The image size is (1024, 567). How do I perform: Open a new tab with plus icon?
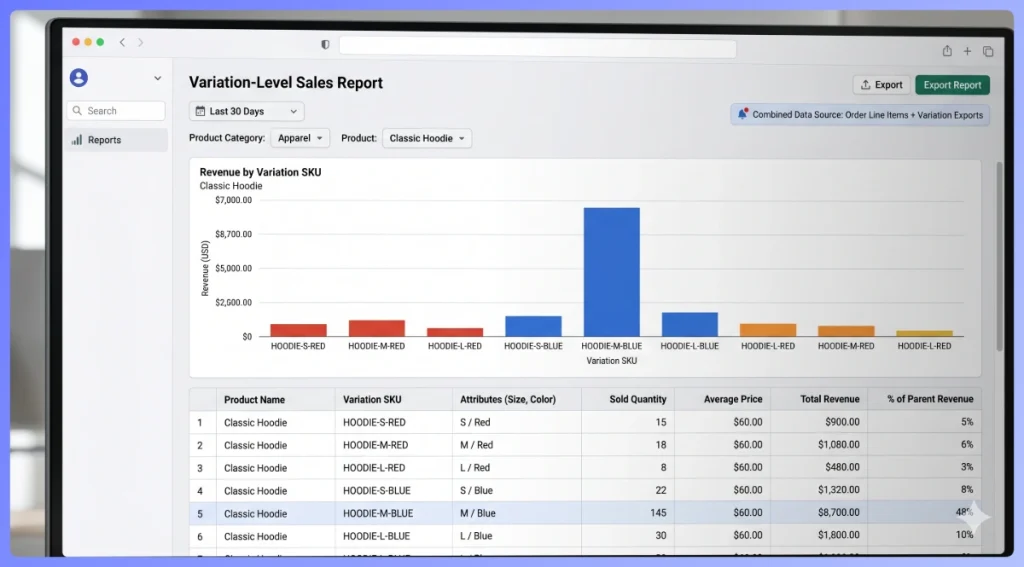[x=967, y=51]
